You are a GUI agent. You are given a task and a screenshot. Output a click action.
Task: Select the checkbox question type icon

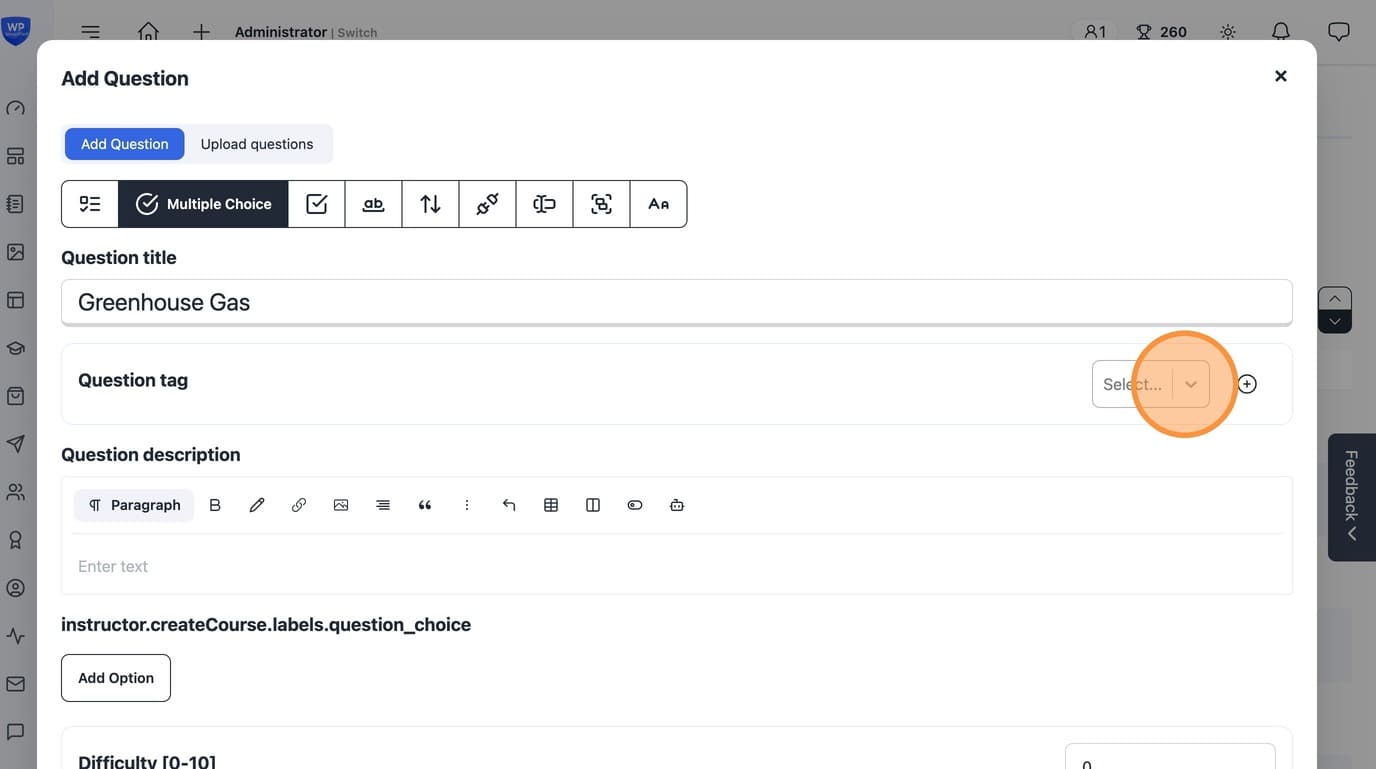coord(317,204)
